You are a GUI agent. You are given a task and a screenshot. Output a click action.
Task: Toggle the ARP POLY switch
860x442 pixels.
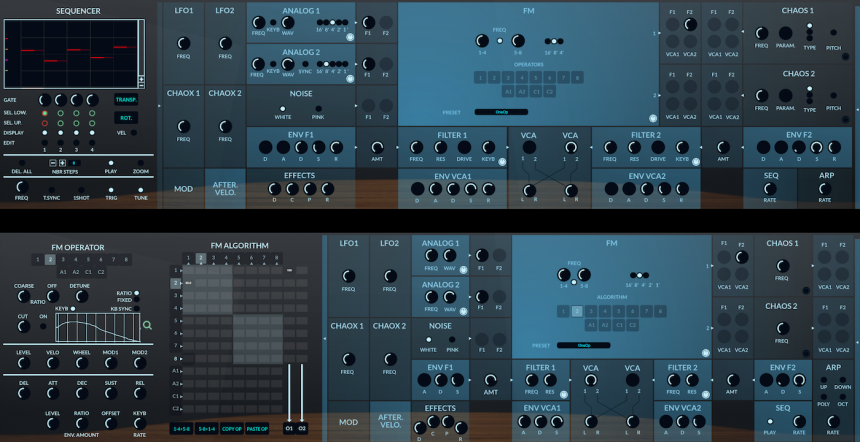[x=824, y=396]
